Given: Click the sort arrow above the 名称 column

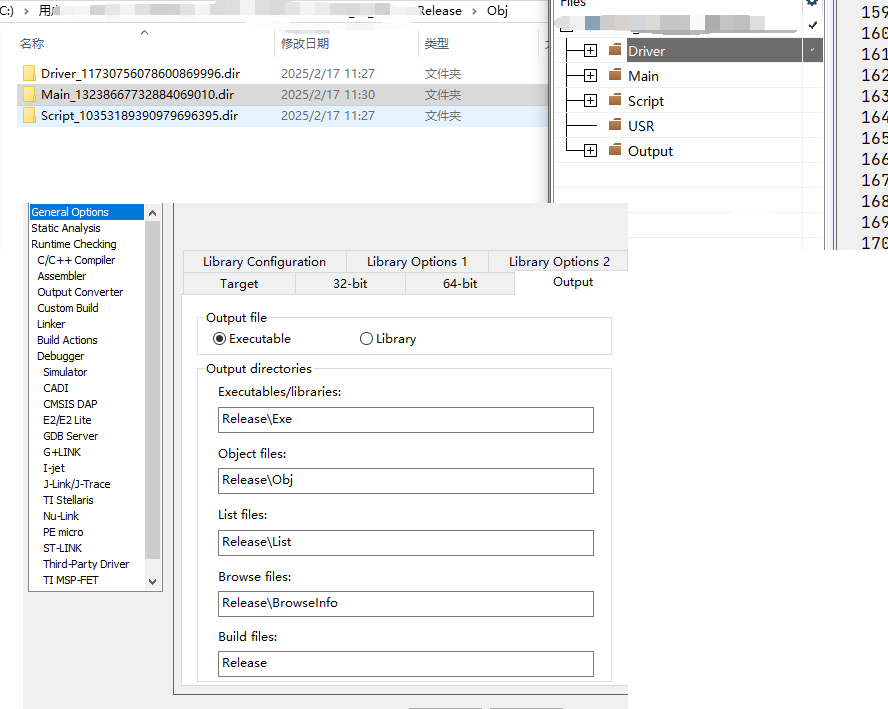Looking at the screenshot, I should click(x=144, y=32).
